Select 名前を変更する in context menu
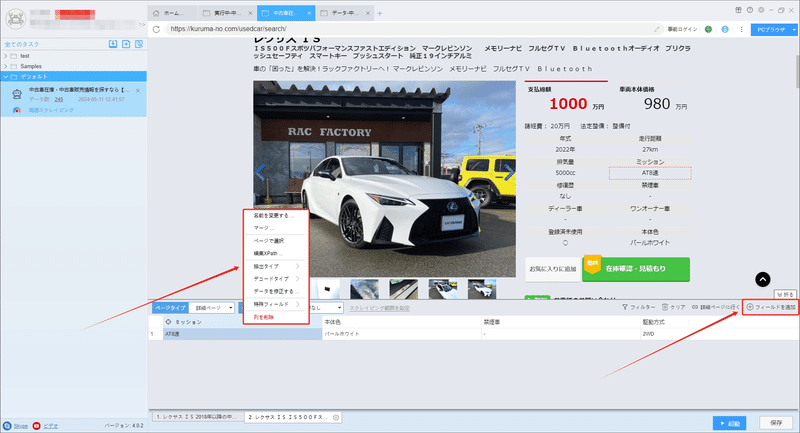 point(276,216)
